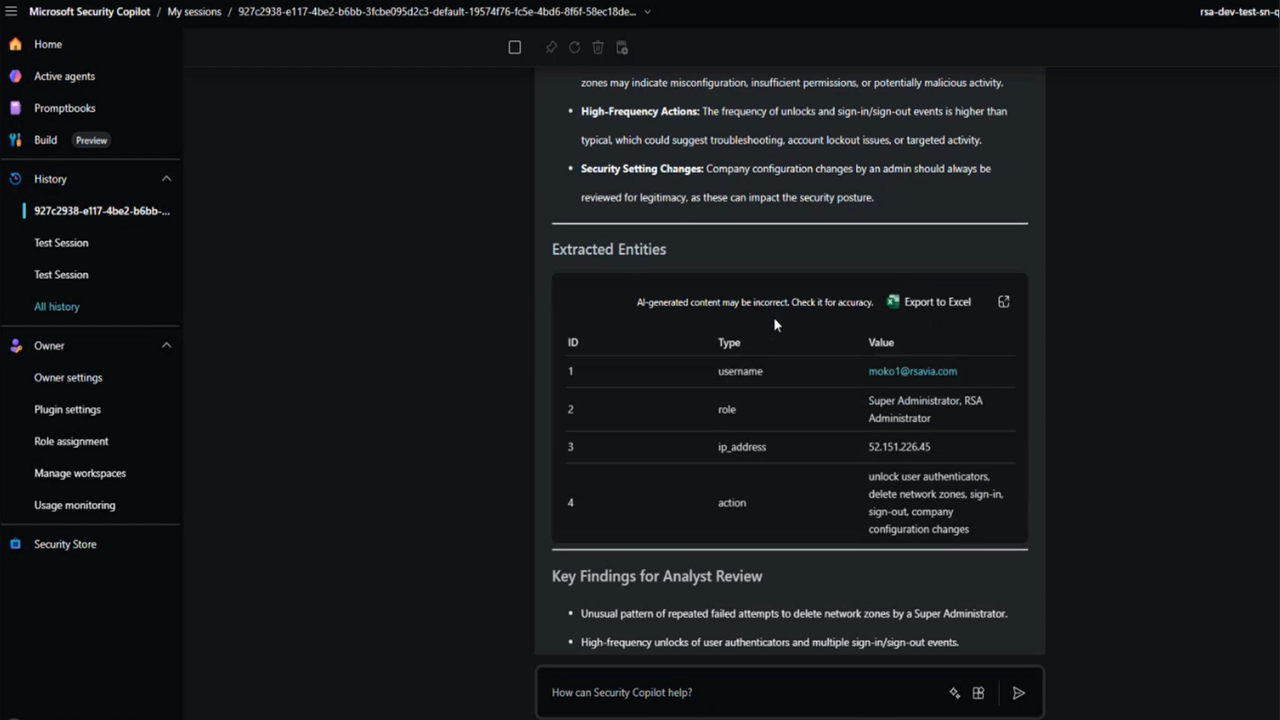Click the save-to-promptbook icon in toolbar
Viewport: 1280px width, 720px height.
click(621, 47)
